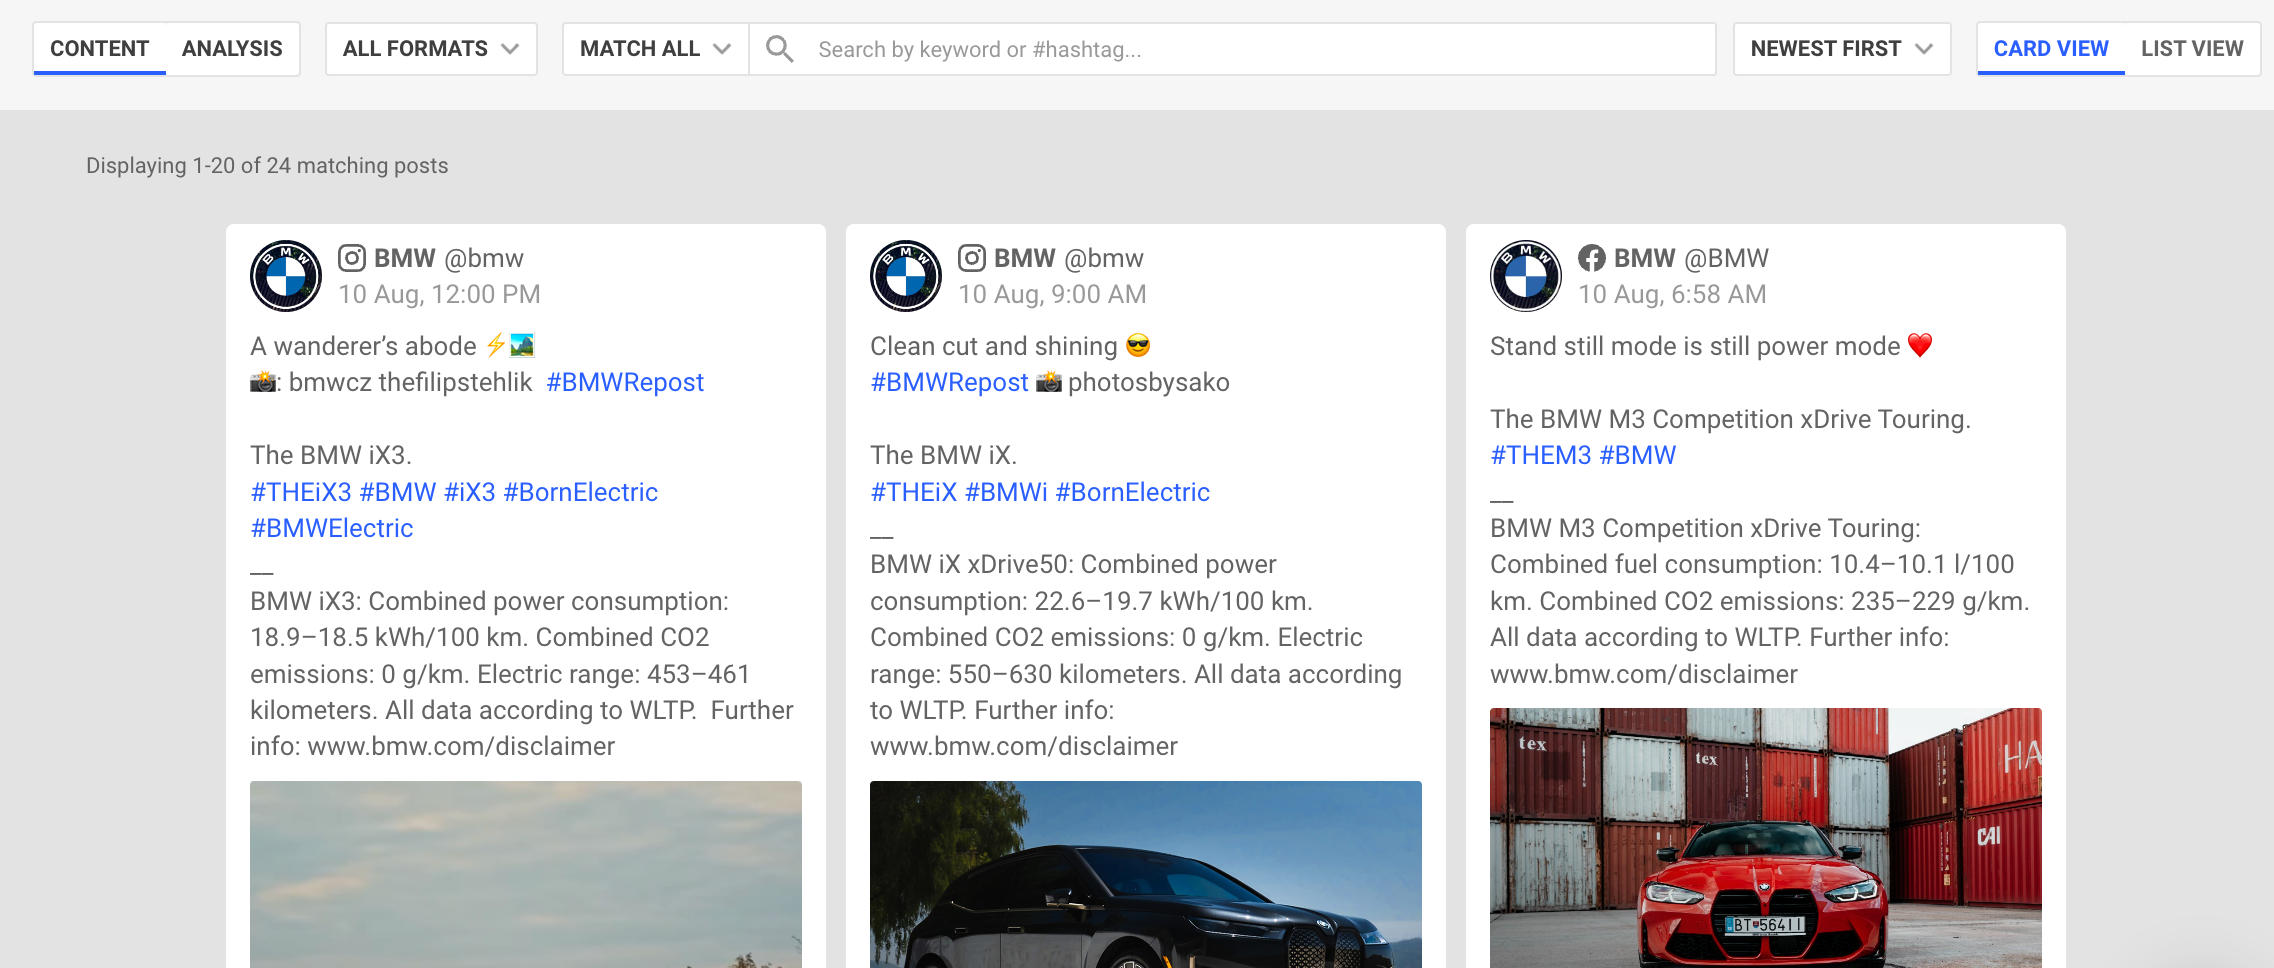Click 'Displaying 1-20 of 24 matching posts' text
The image size is (2274, 968).
(267, 165)
